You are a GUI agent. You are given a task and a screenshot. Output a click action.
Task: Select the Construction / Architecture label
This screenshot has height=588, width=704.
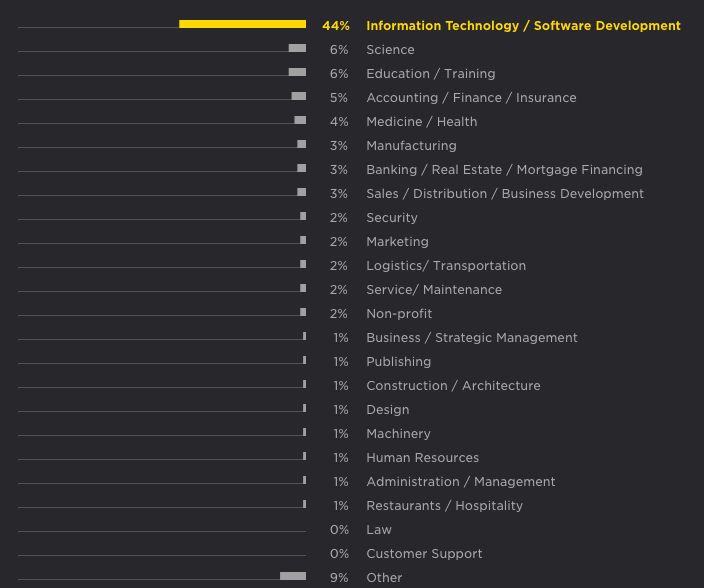point(453,386)
